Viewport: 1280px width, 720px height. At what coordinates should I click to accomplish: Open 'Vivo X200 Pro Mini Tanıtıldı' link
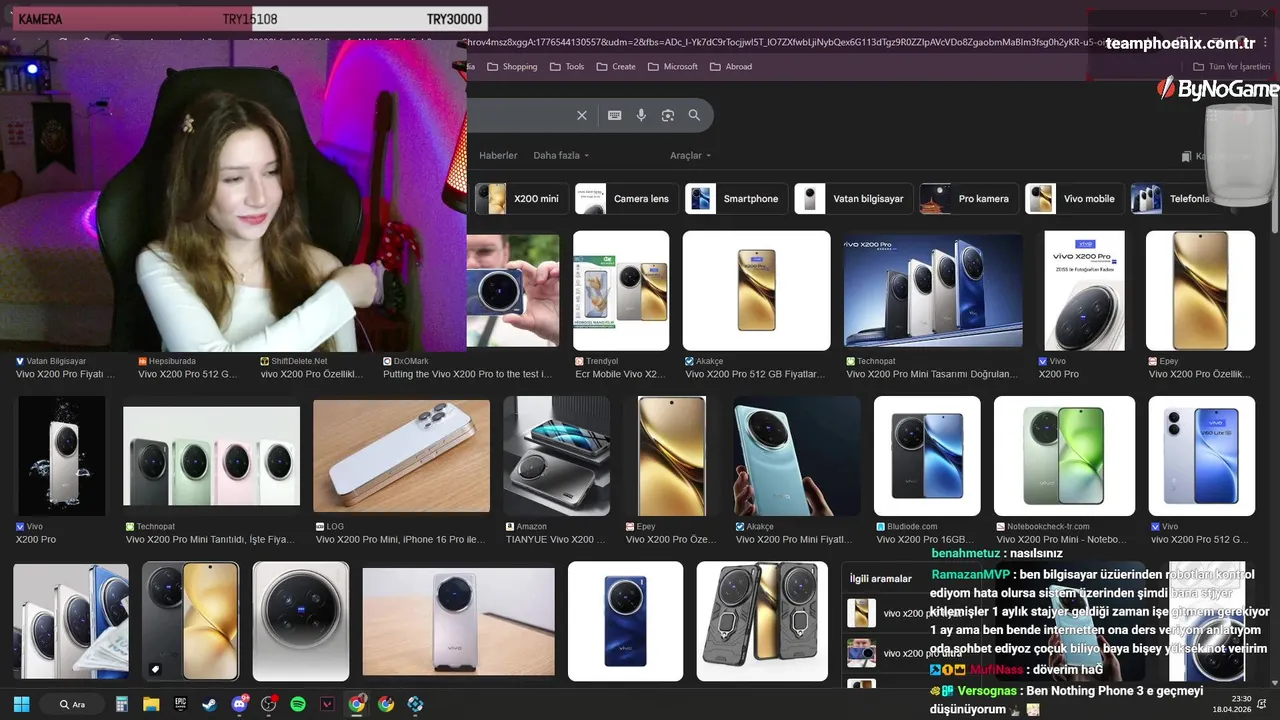coord(210,539)
